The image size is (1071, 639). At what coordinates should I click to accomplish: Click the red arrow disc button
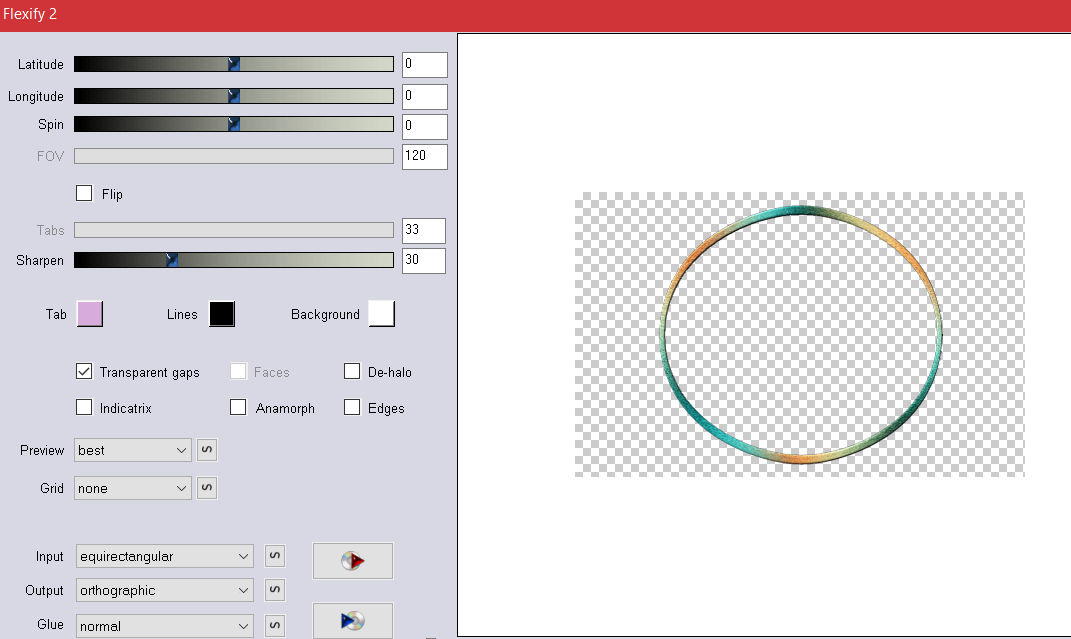point(352,561)
